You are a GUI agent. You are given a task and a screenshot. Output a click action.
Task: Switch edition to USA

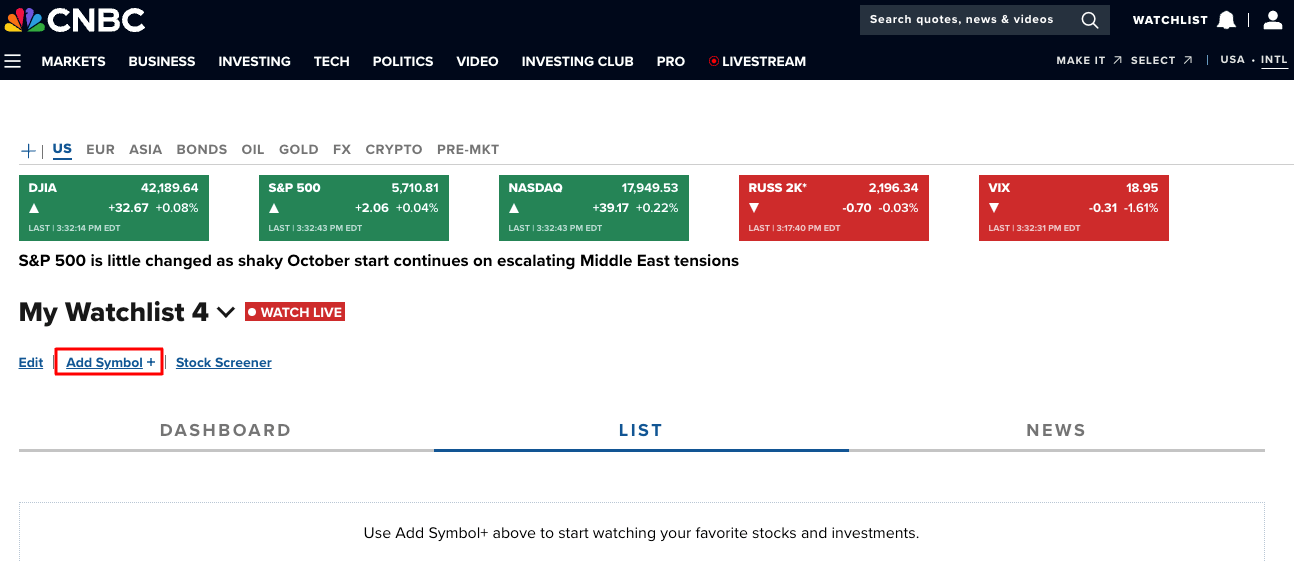1232,60
